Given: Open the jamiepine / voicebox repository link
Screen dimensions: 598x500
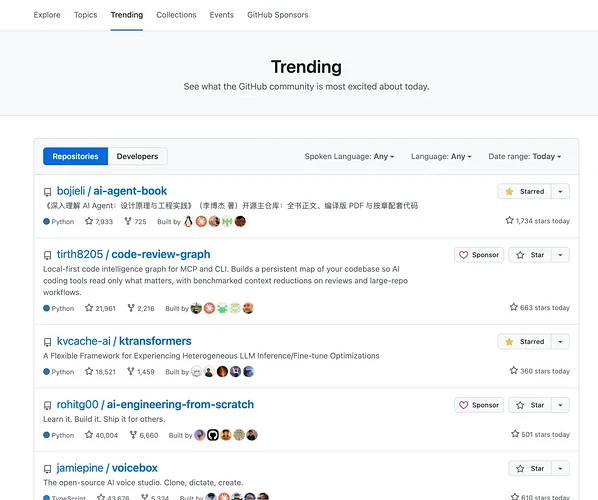Looking at the screenshot, I should [x=107, y=468].
